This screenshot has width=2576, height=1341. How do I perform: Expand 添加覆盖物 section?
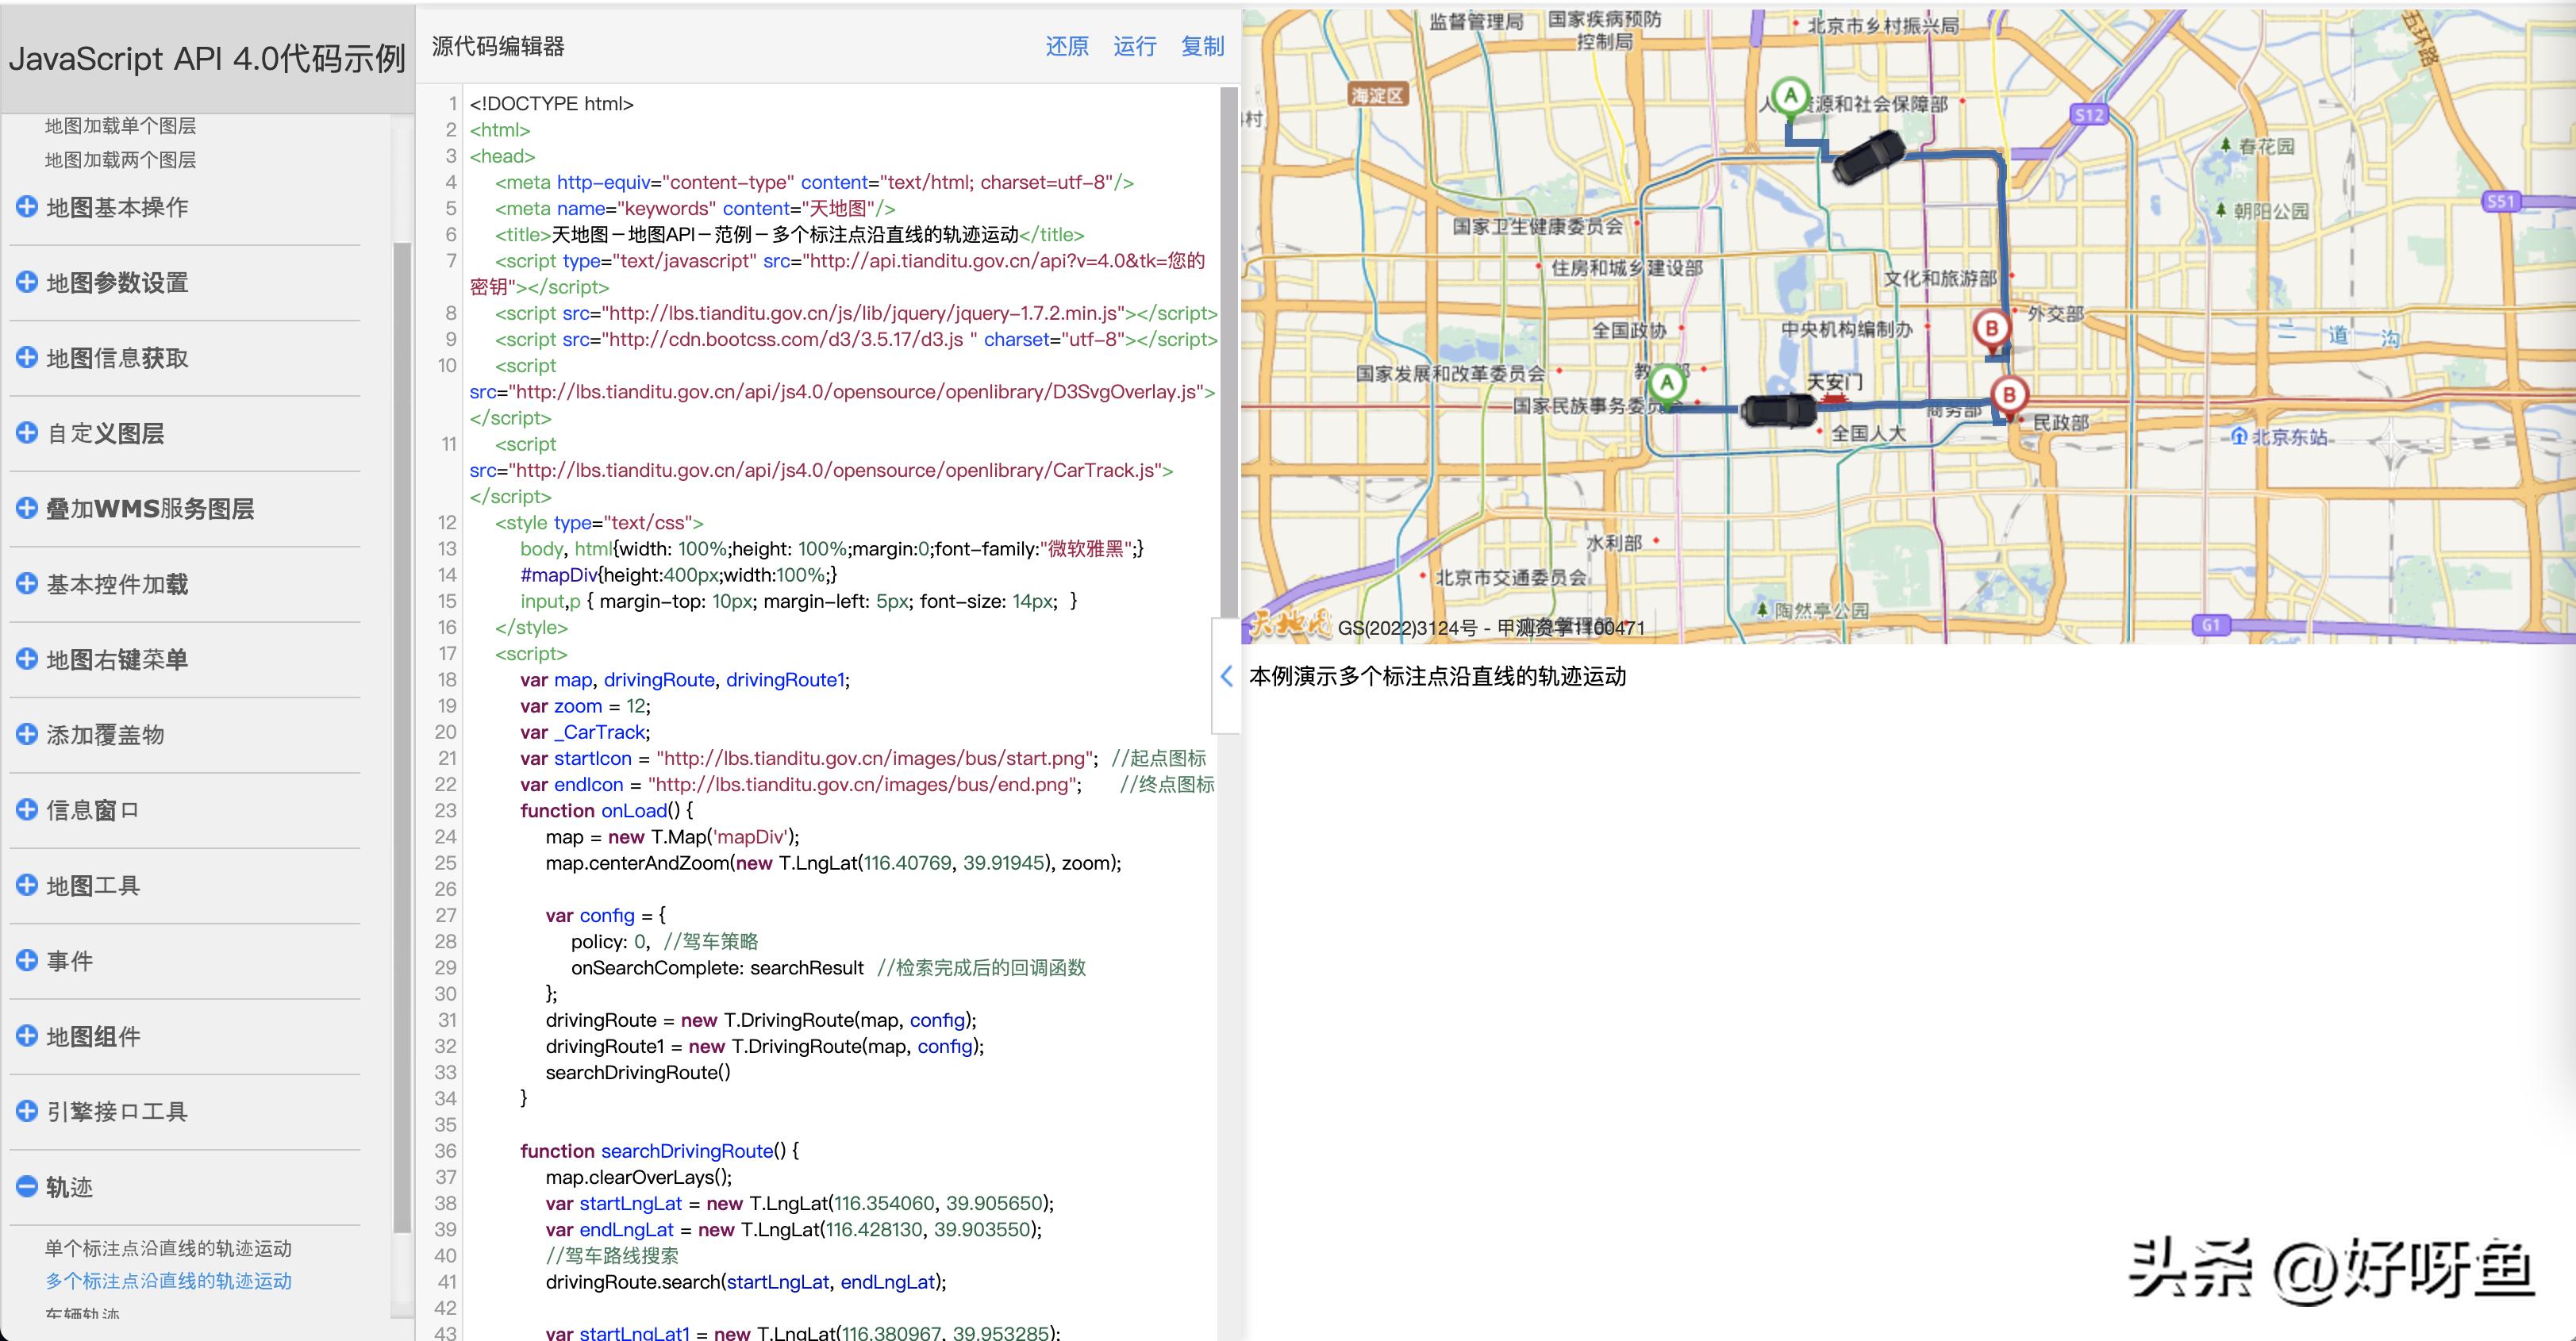coord(27,734)
